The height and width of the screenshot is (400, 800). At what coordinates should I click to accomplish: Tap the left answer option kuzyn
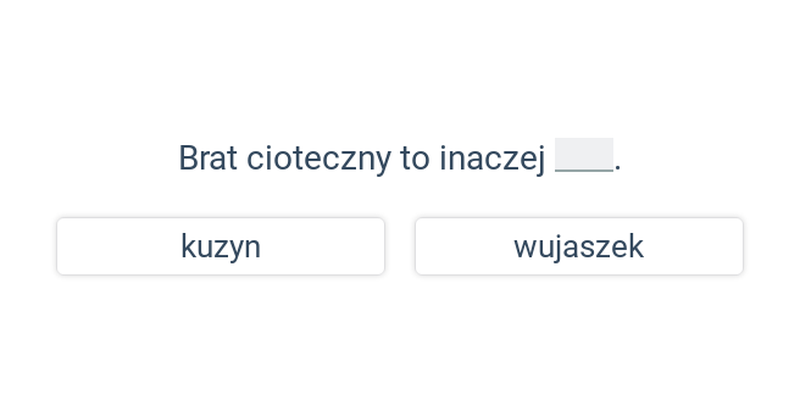pos(220,246)
